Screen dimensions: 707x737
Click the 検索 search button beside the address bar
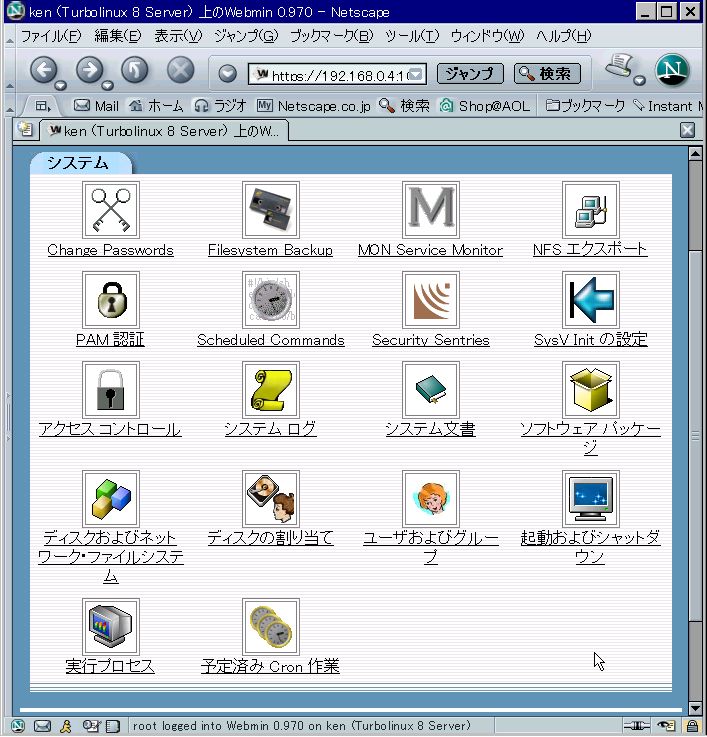coord(547,74)
